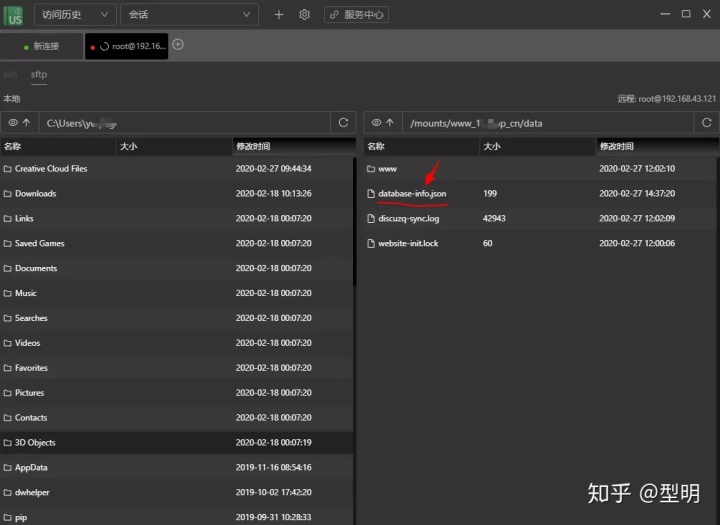Open 服务中心 button
The image size is (720, 525).
(356, 15)
